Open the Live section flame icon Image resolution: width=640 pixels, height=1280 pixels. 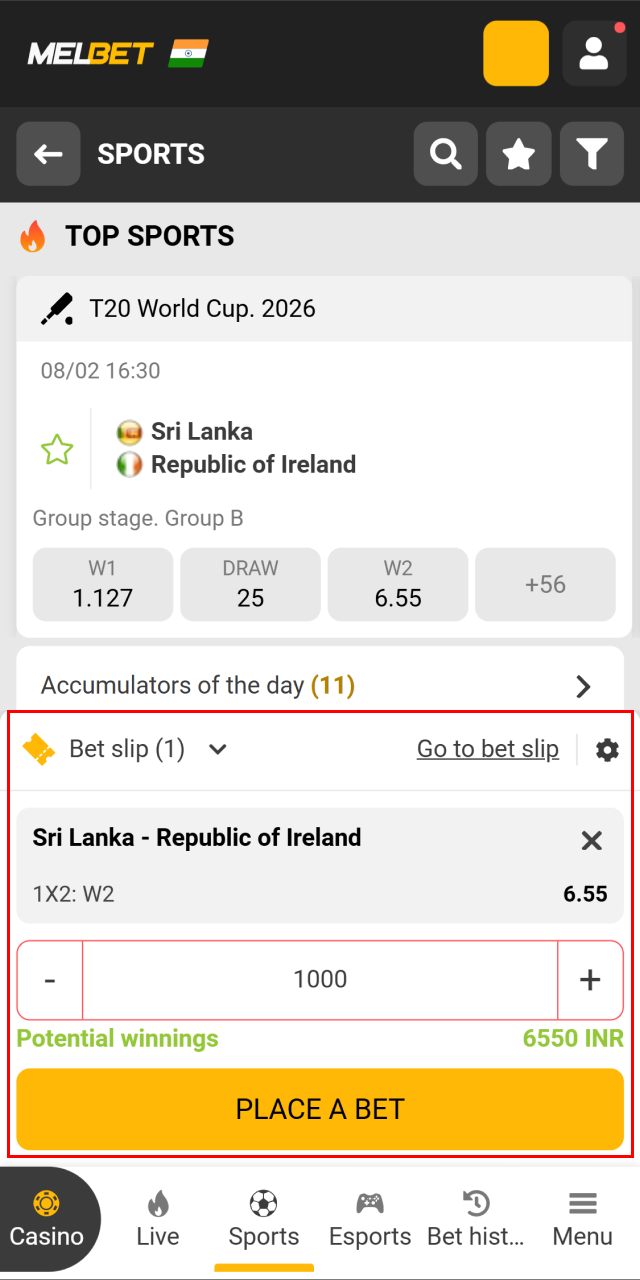157,1219
